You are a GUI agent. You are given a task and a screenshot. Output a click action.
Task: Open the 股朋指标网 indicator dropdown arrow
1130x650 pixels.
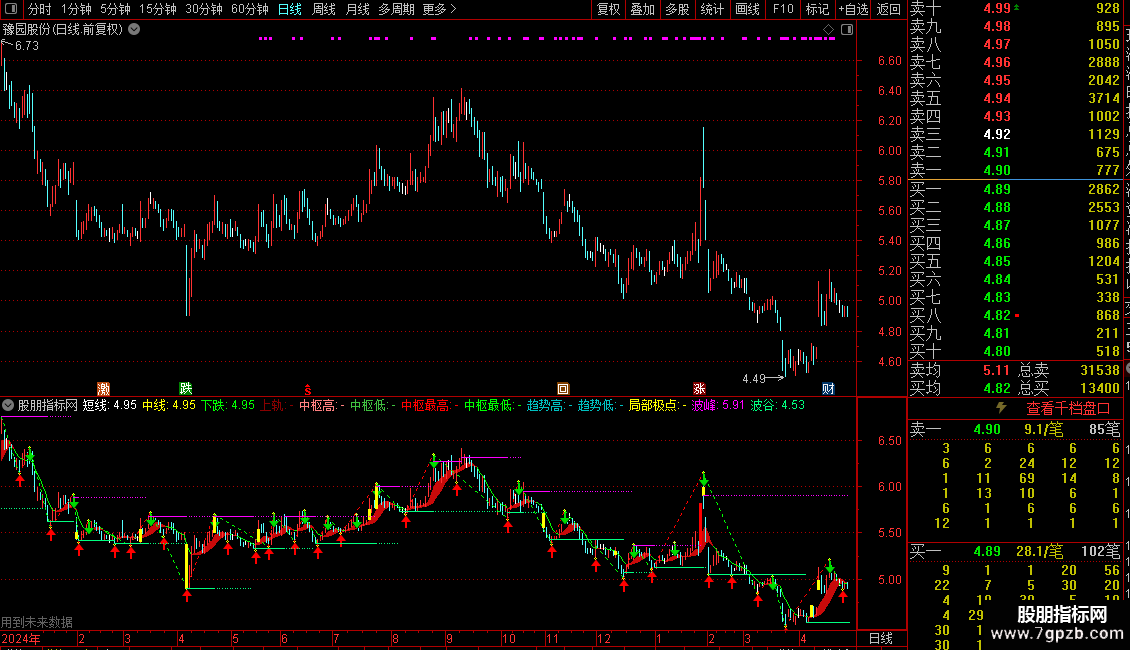pyautogui.click(x=8, y=405)
